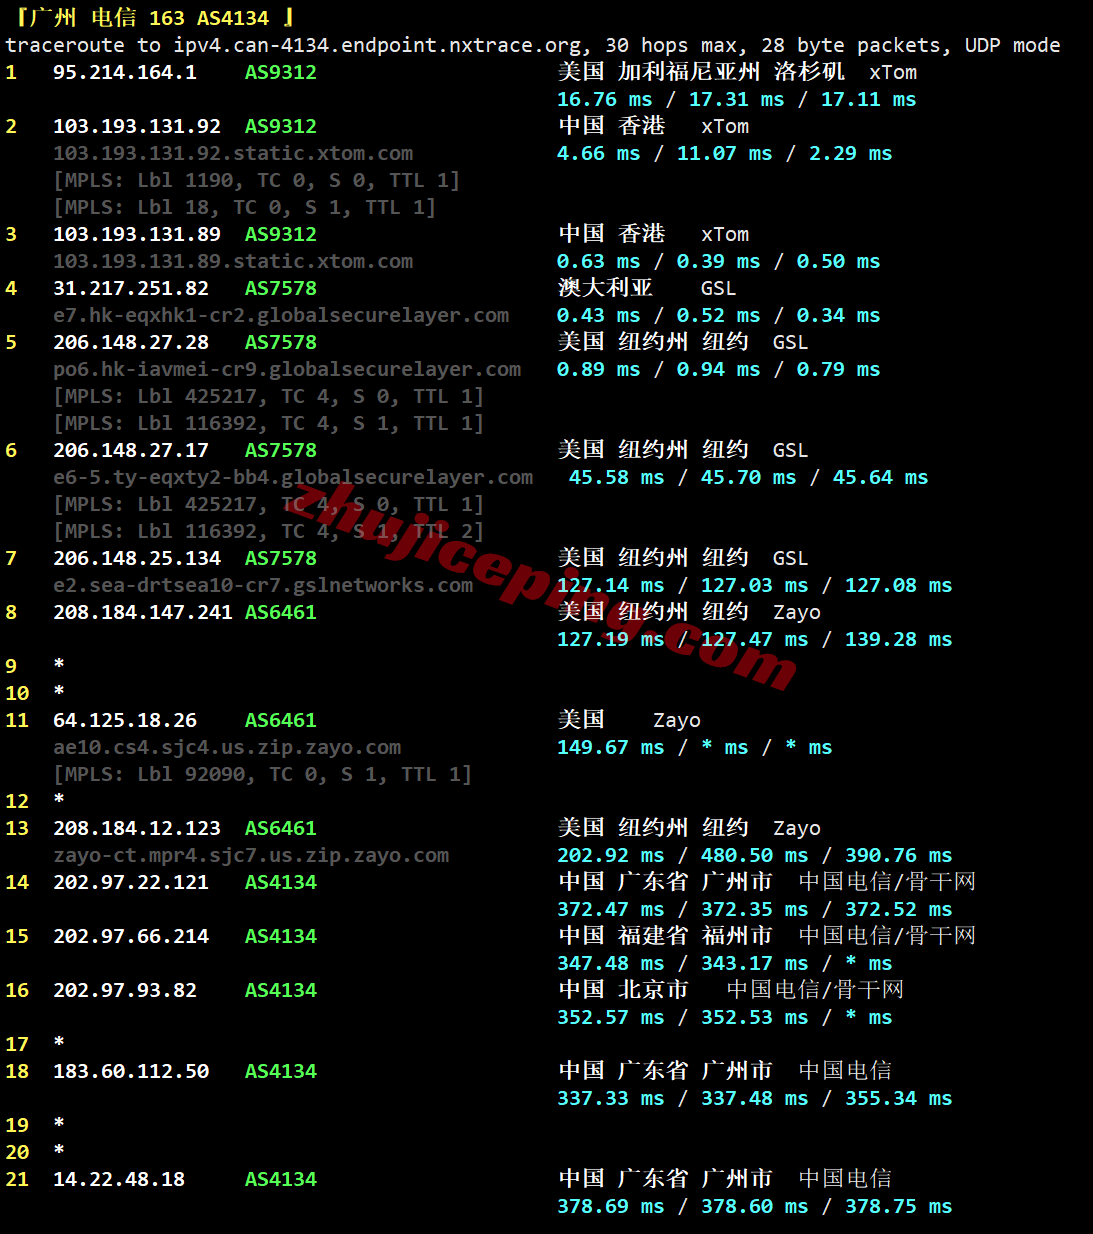Click AS4134 next to 202.97.22.121
Screen dimensions: 1093x1234
coord(281,882)
